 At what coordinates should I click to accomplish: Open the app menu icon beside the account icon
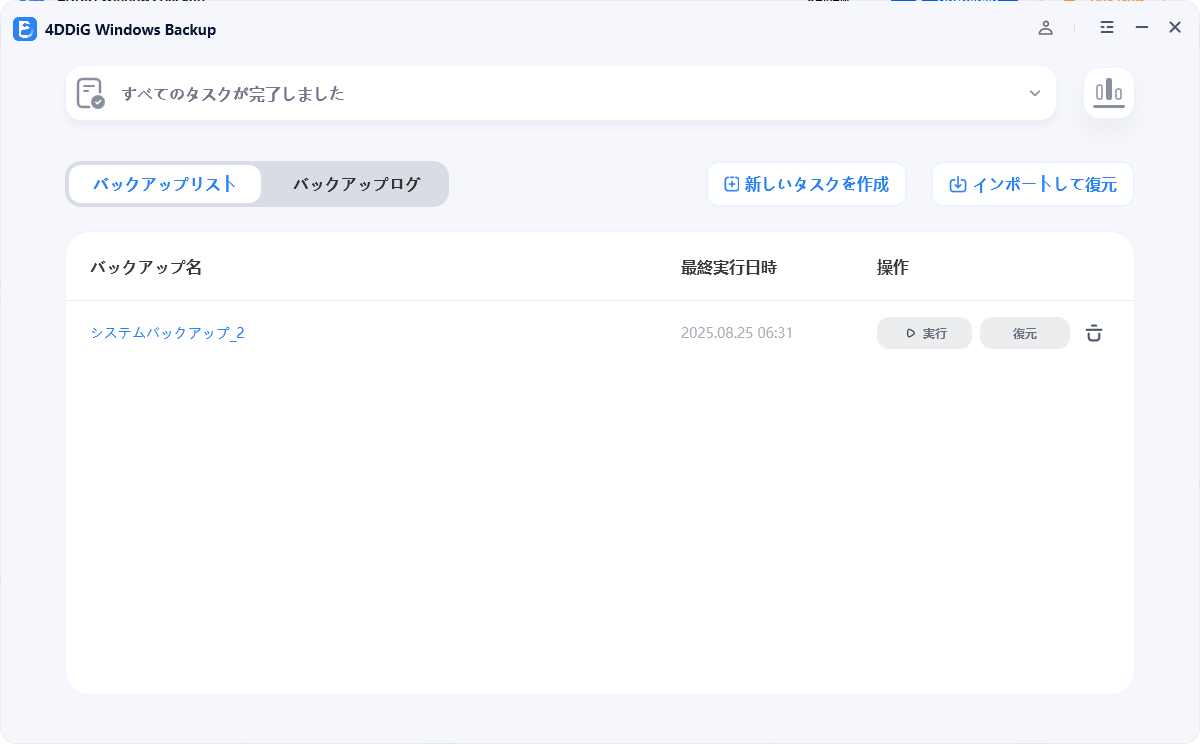(1106, 28)
